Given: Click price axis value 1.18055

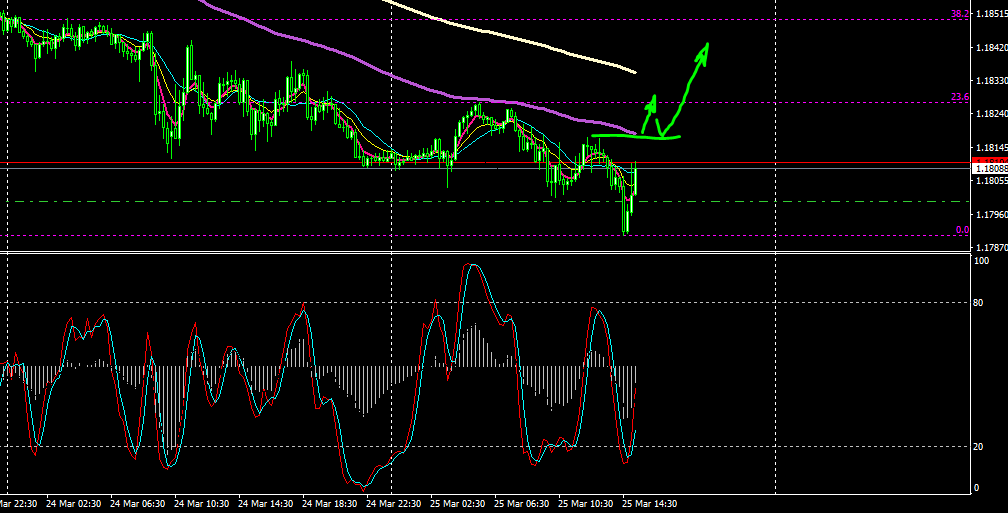Looking at the screenshot, I should [x=991, y=181].
